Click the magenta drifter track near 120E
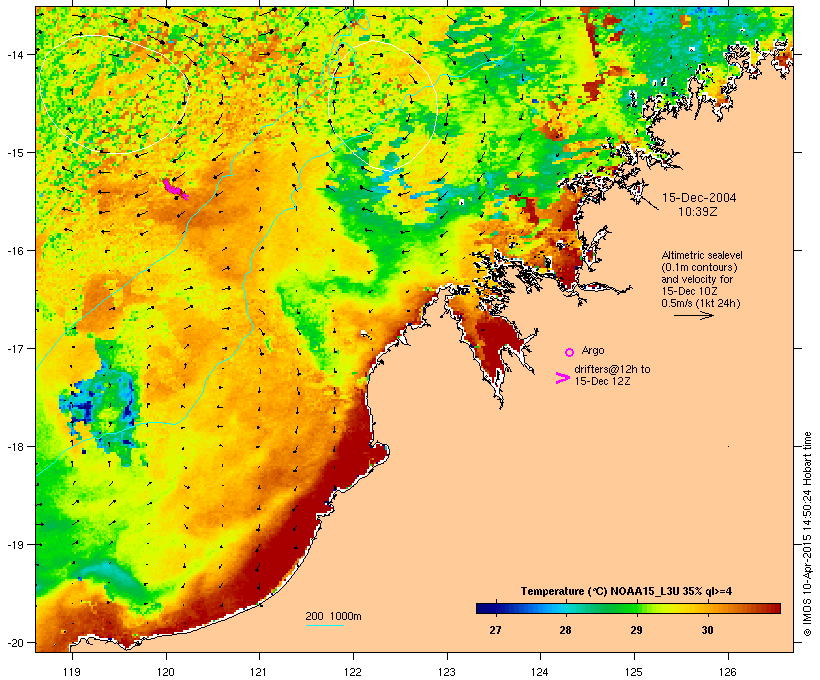Screen dimensions: 820x680 click(175, 189)
